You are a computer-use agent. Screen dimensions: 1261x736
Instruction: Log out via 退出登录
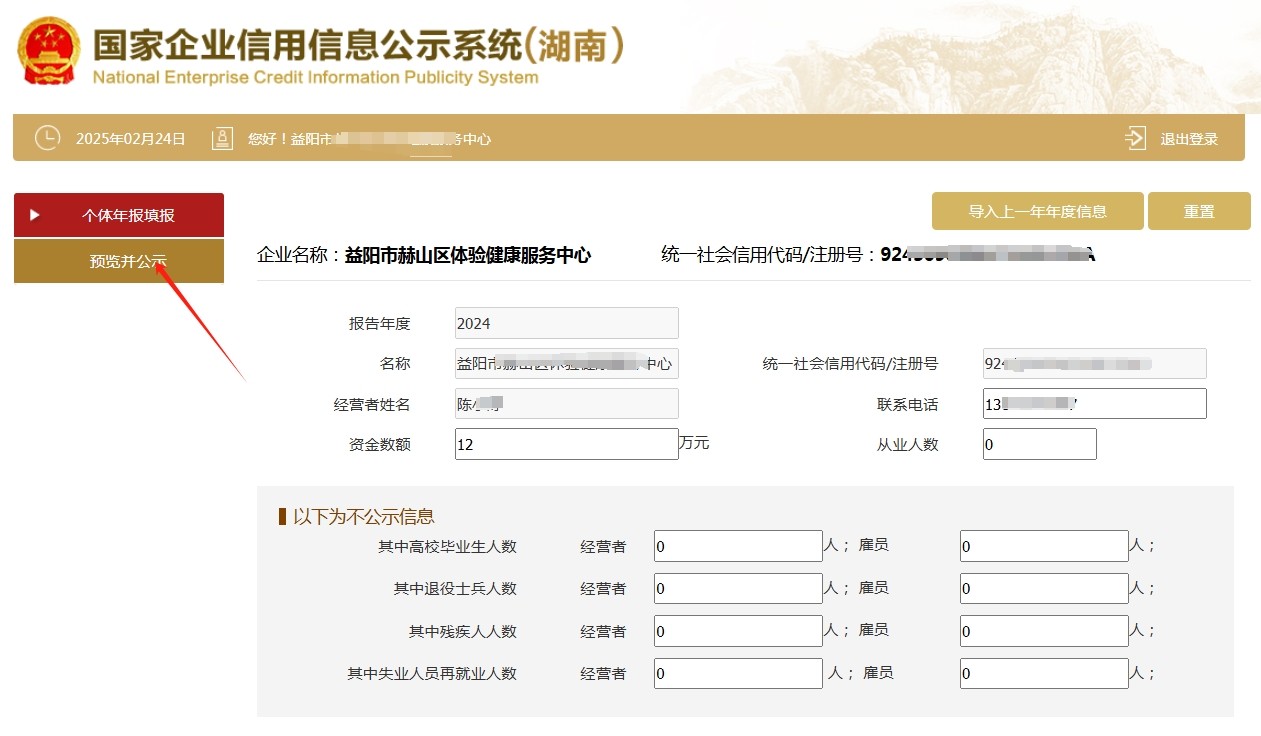point(1189,139)
